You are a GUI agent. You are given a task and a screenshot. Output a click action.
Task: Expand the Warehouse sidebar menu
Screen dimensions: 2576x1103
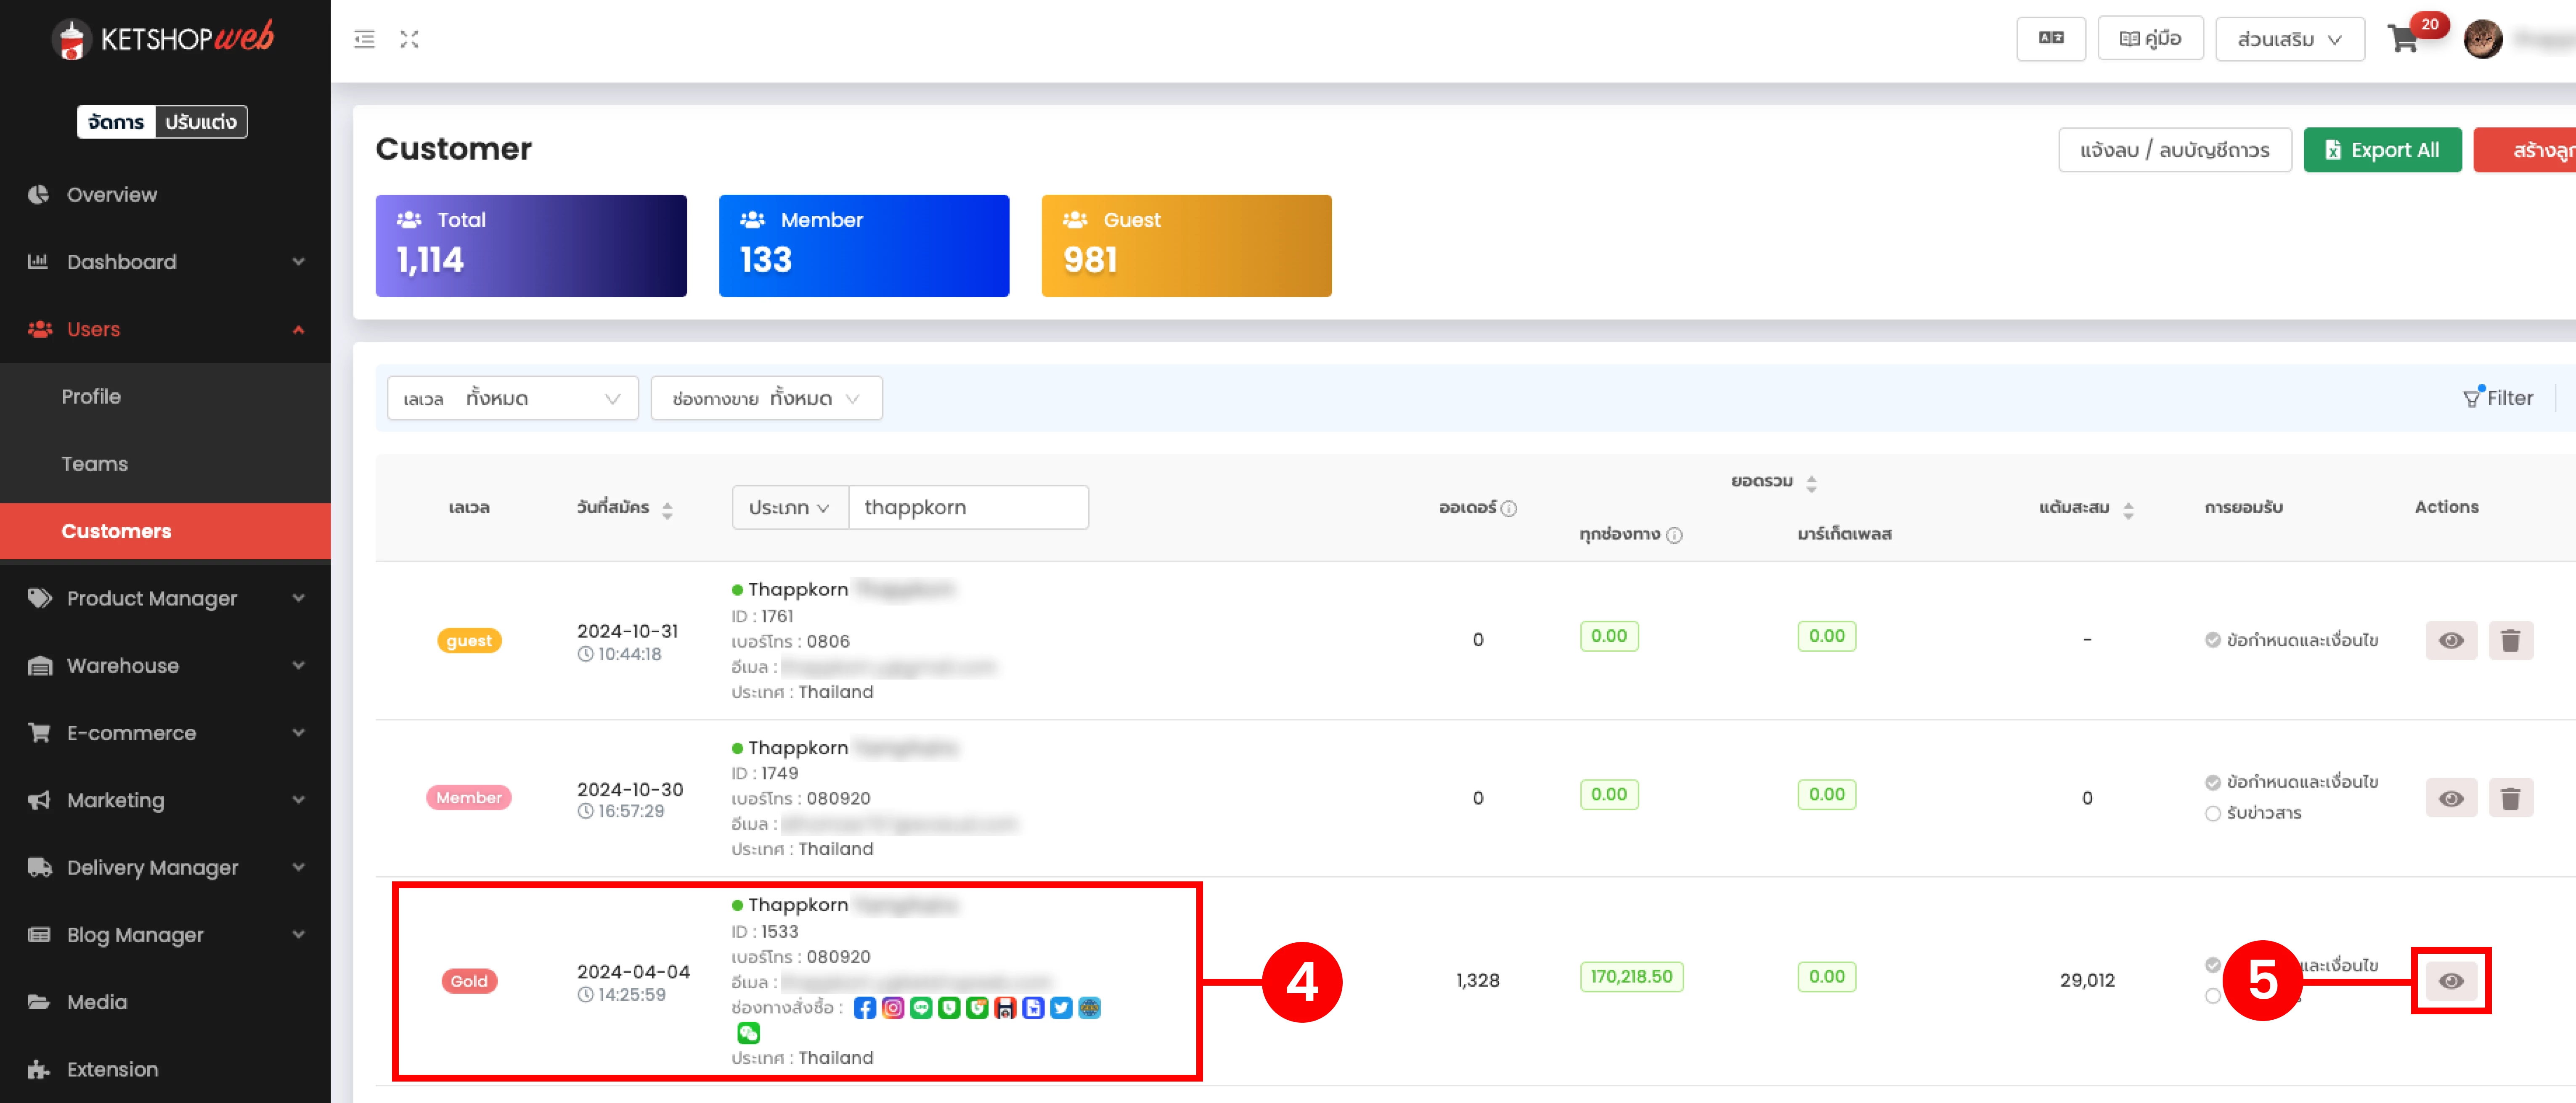pyautogui.click(x=165, y=666)
